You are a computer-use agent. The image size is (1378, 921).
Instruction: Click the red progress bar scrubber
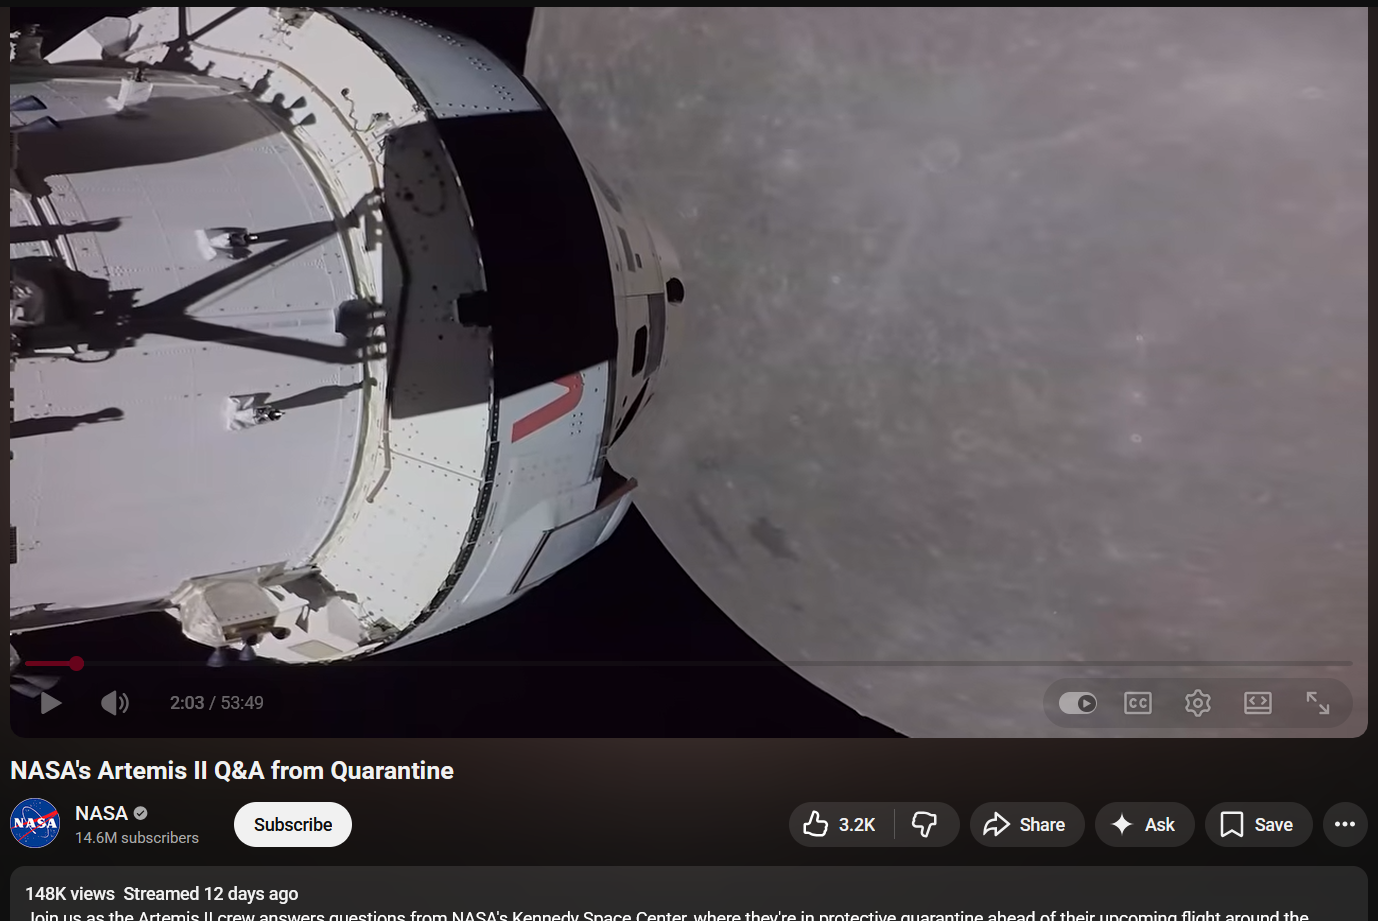coord(76,663)
